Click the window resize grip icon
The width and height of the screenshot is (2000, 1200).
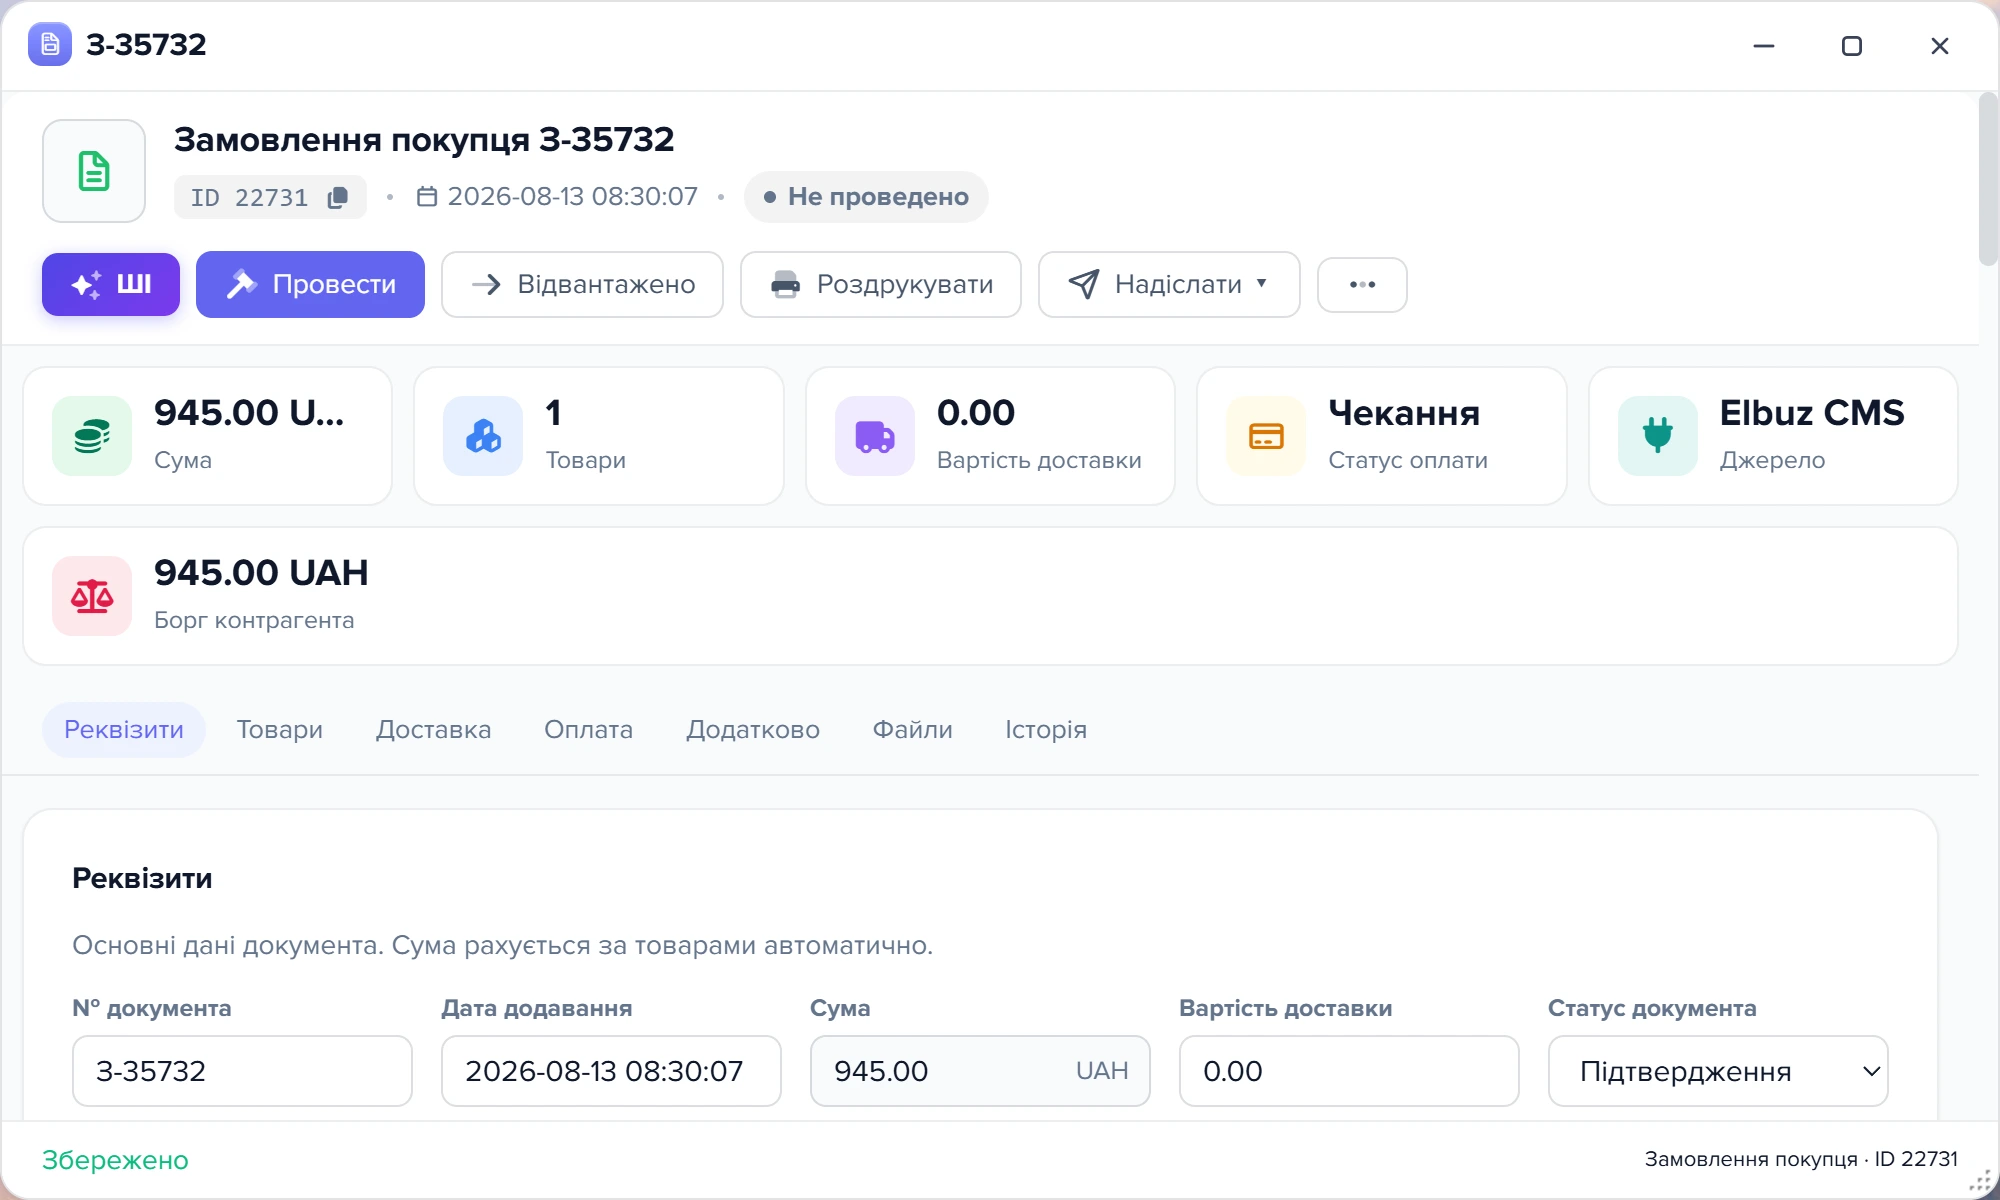[1980, 1181]
